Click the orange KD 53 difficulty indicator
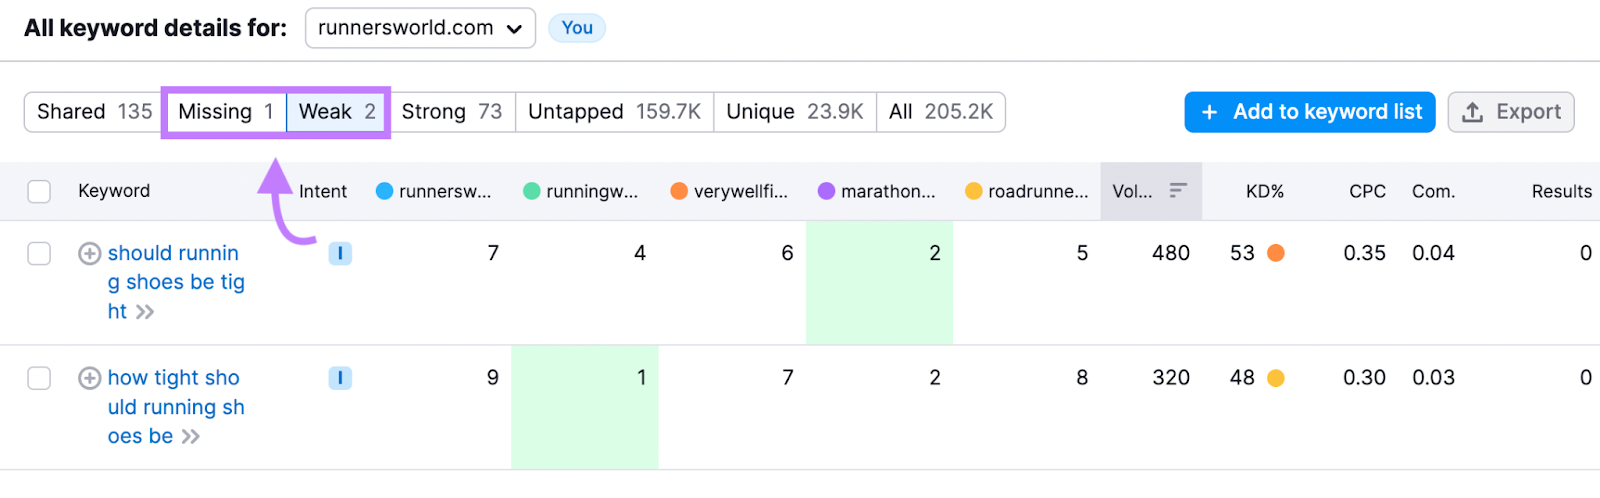 point(1276,253)
